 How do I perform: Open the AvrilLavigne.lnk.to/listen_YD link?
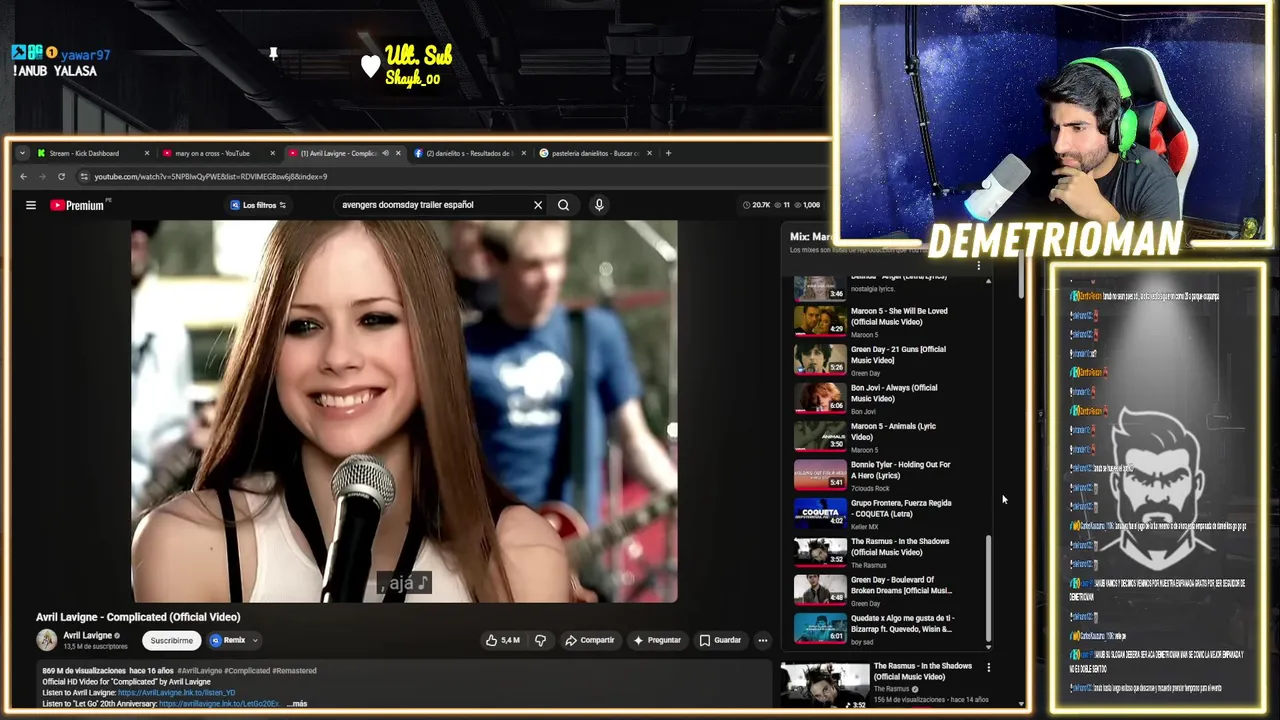coord(176,693)
